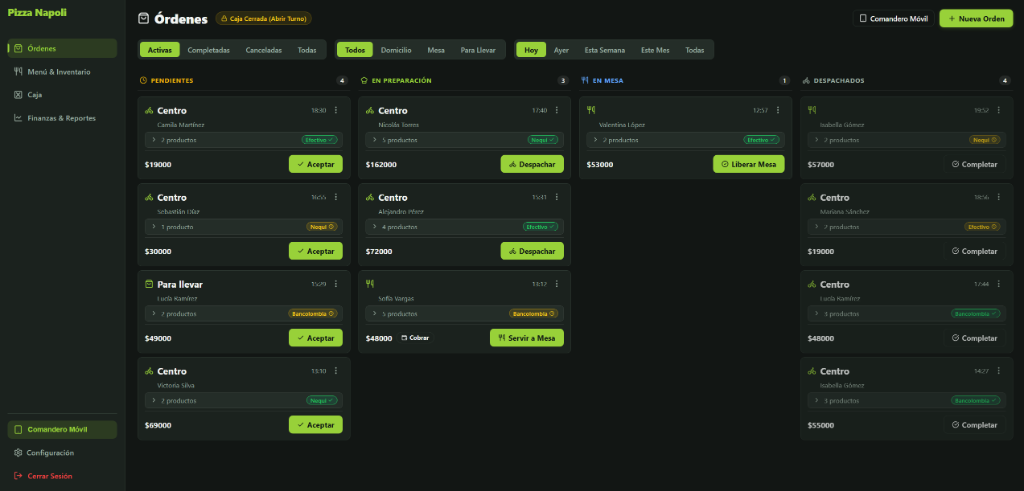Open Finanzas & Reportes in sidebar

(x=62, y=118)
